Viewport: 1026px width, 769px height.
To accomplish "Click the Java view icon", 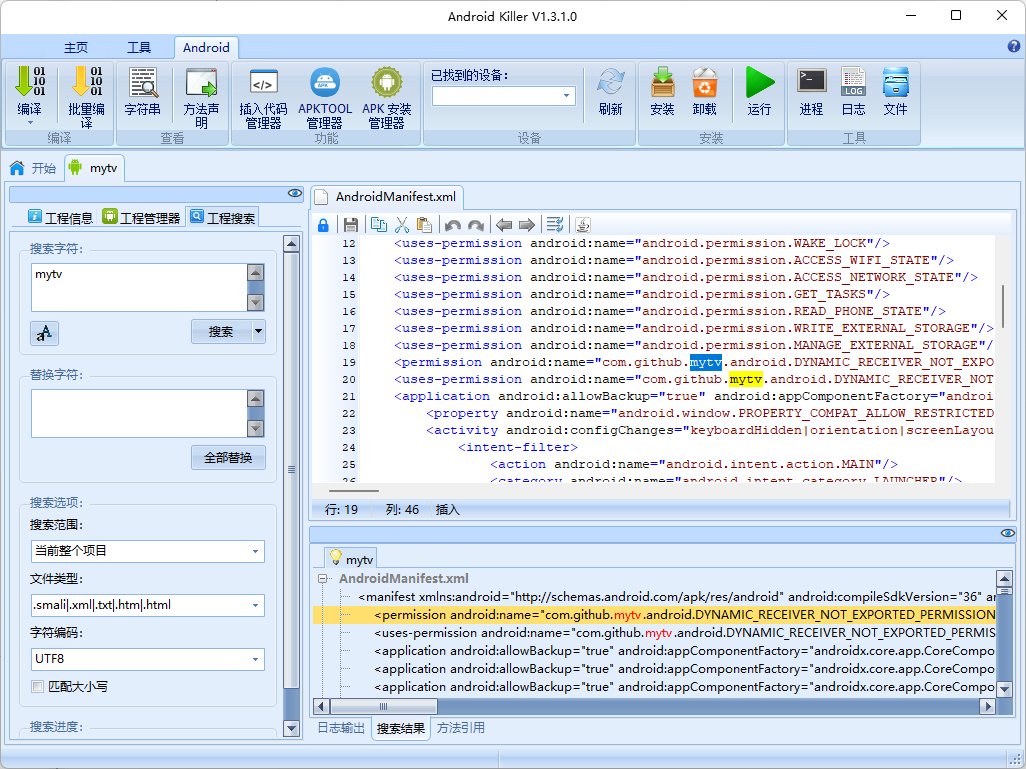I will 583,225.
